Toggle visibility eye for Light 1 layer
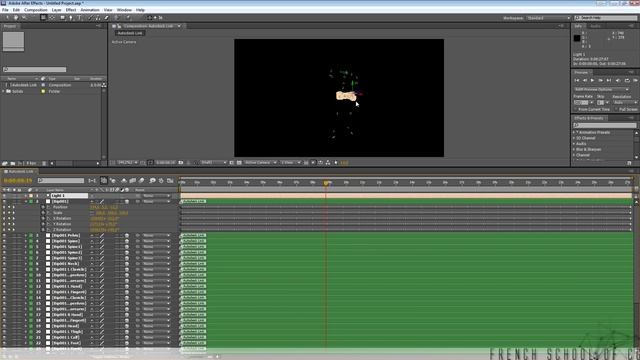The width and height of the screenshot is (640, 360). (x=4, y=196)
